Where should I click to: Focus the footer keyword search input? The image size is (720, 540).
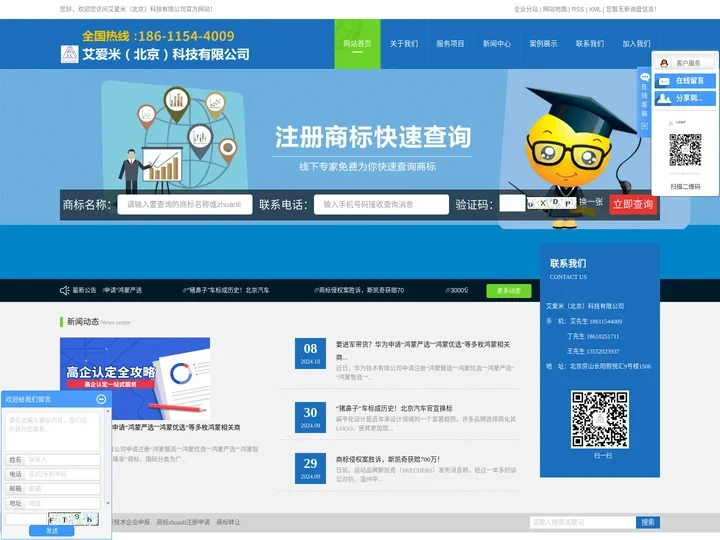click(x=582, y=522)
